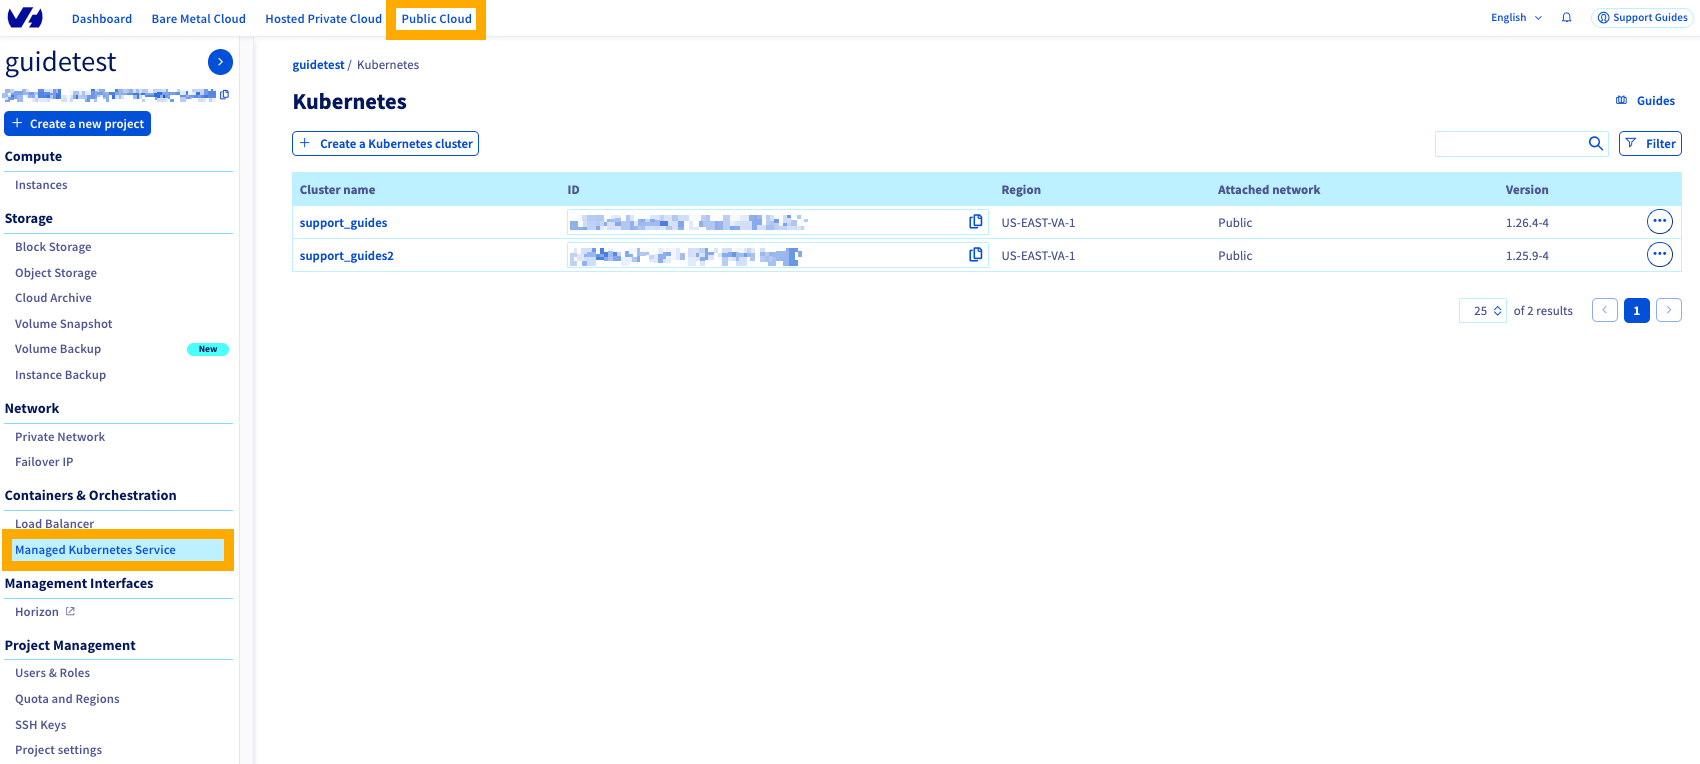Select the Public Cloud tab
Screen dimensions: 1700x764
click(436, 19)
